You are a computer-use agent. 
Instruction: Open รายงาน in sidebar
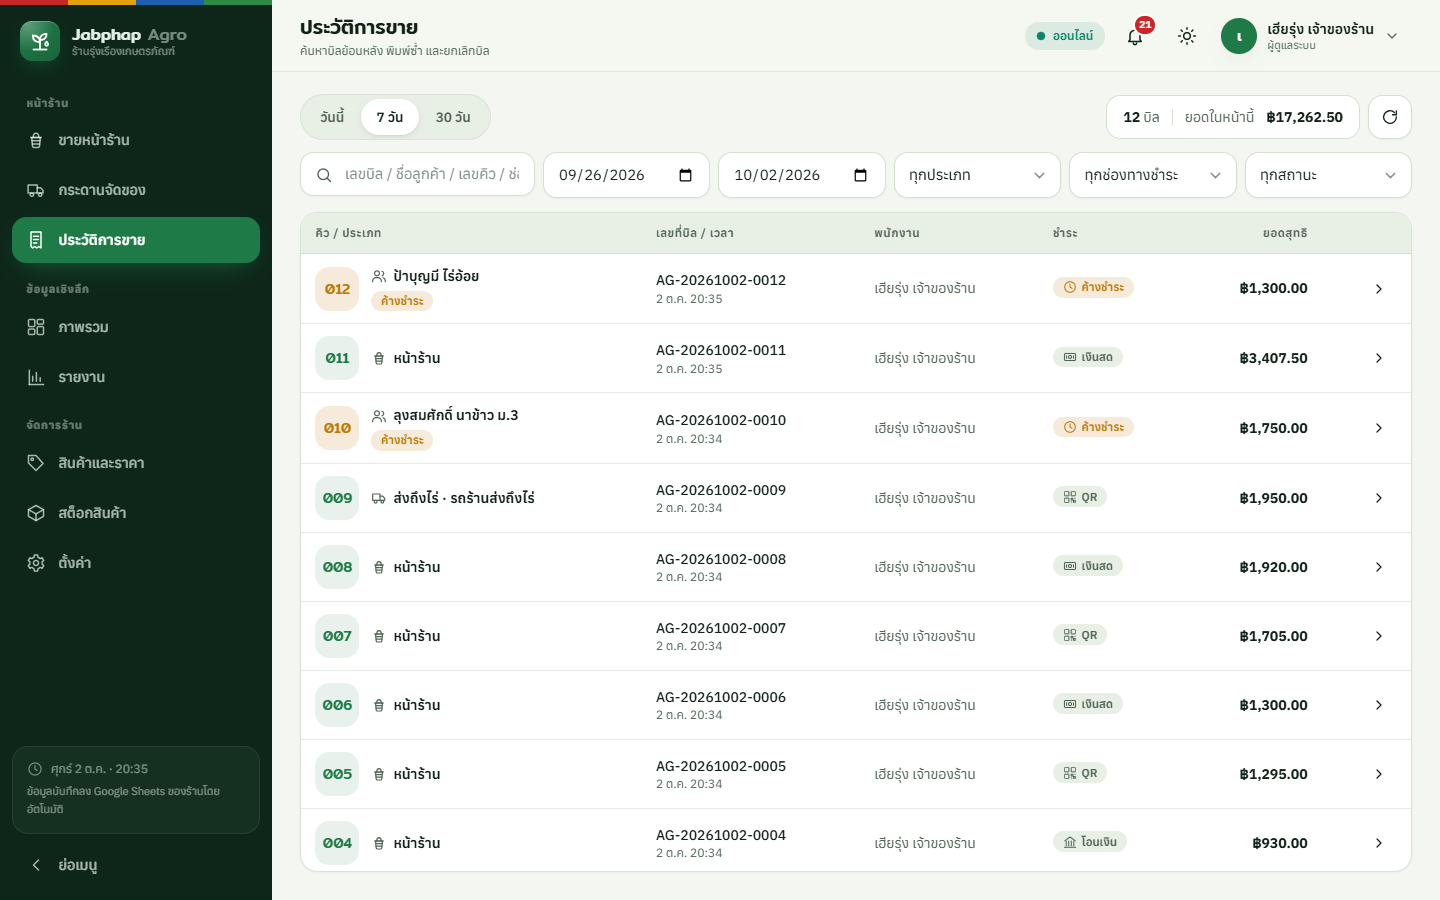coord(136,377)
